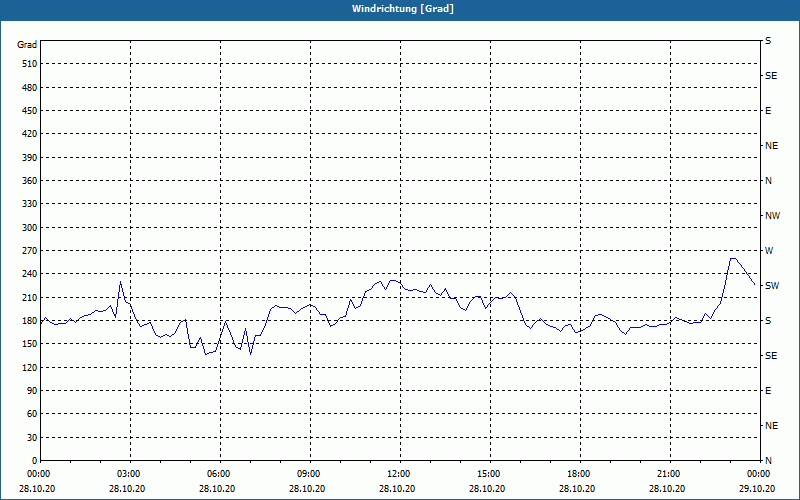
Task: Click the 29.10.20 date label
Action: [757, 488]
